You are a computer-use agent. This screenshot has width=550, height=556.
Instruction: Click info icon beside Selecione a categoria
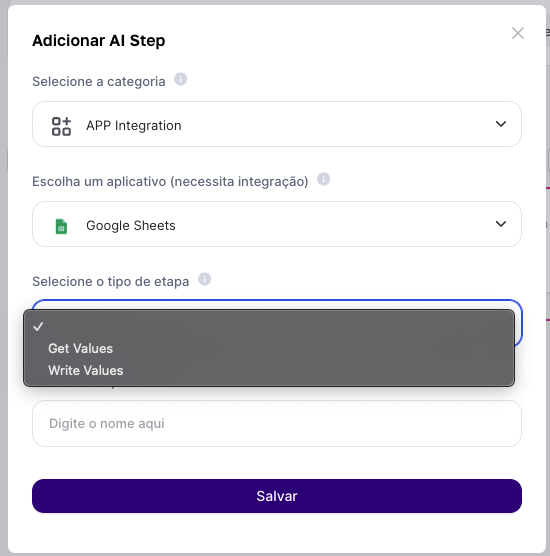(x=180, y=79)
